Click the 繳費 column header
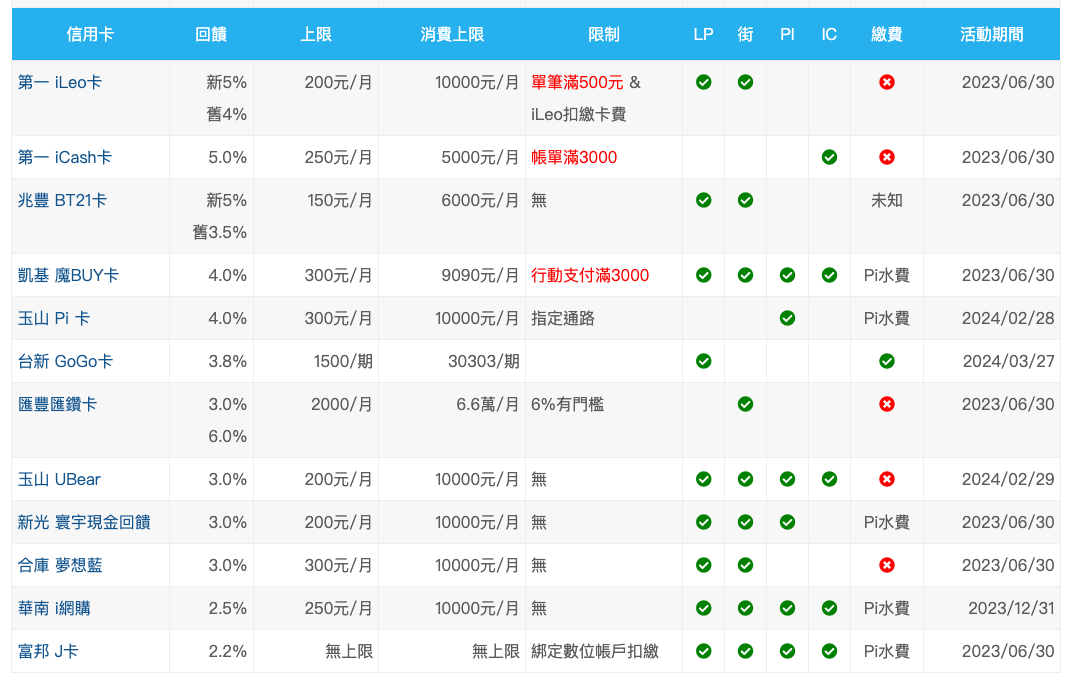 coord(887,35)
